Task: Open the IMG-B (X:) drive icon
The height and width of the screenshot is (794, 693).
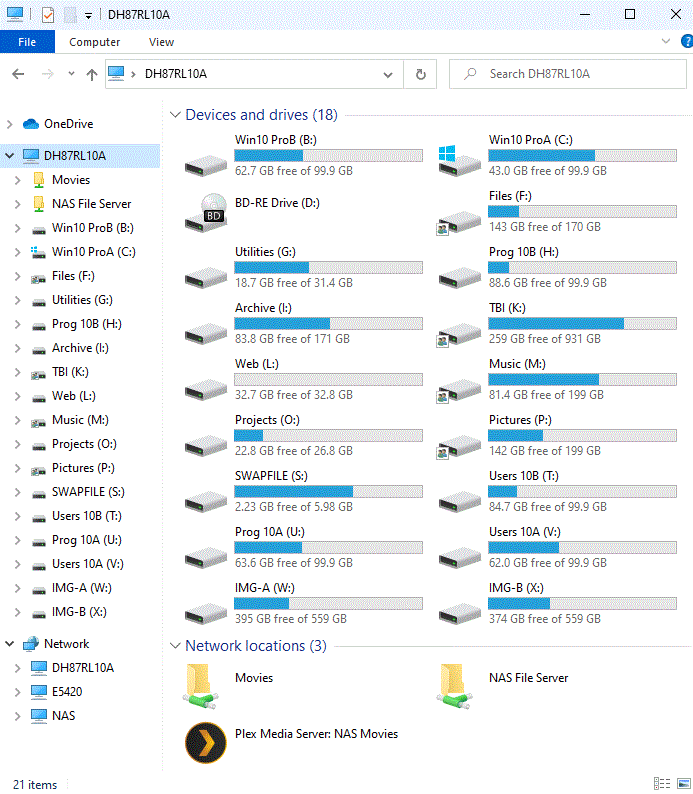Action: pyautogui.click(x=459, y=614)
